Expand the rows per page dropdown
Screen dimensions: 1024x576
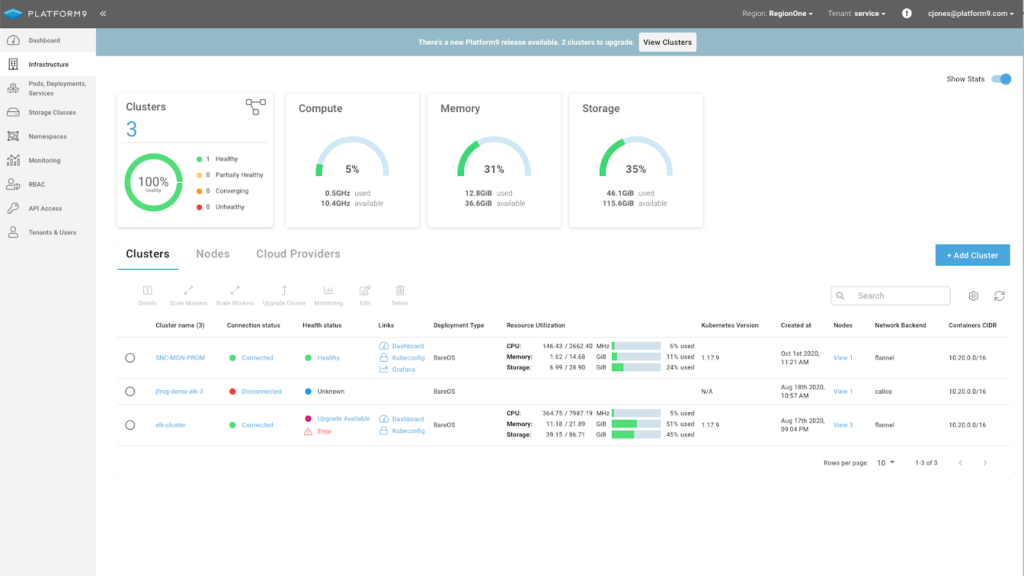coord(886,463)
